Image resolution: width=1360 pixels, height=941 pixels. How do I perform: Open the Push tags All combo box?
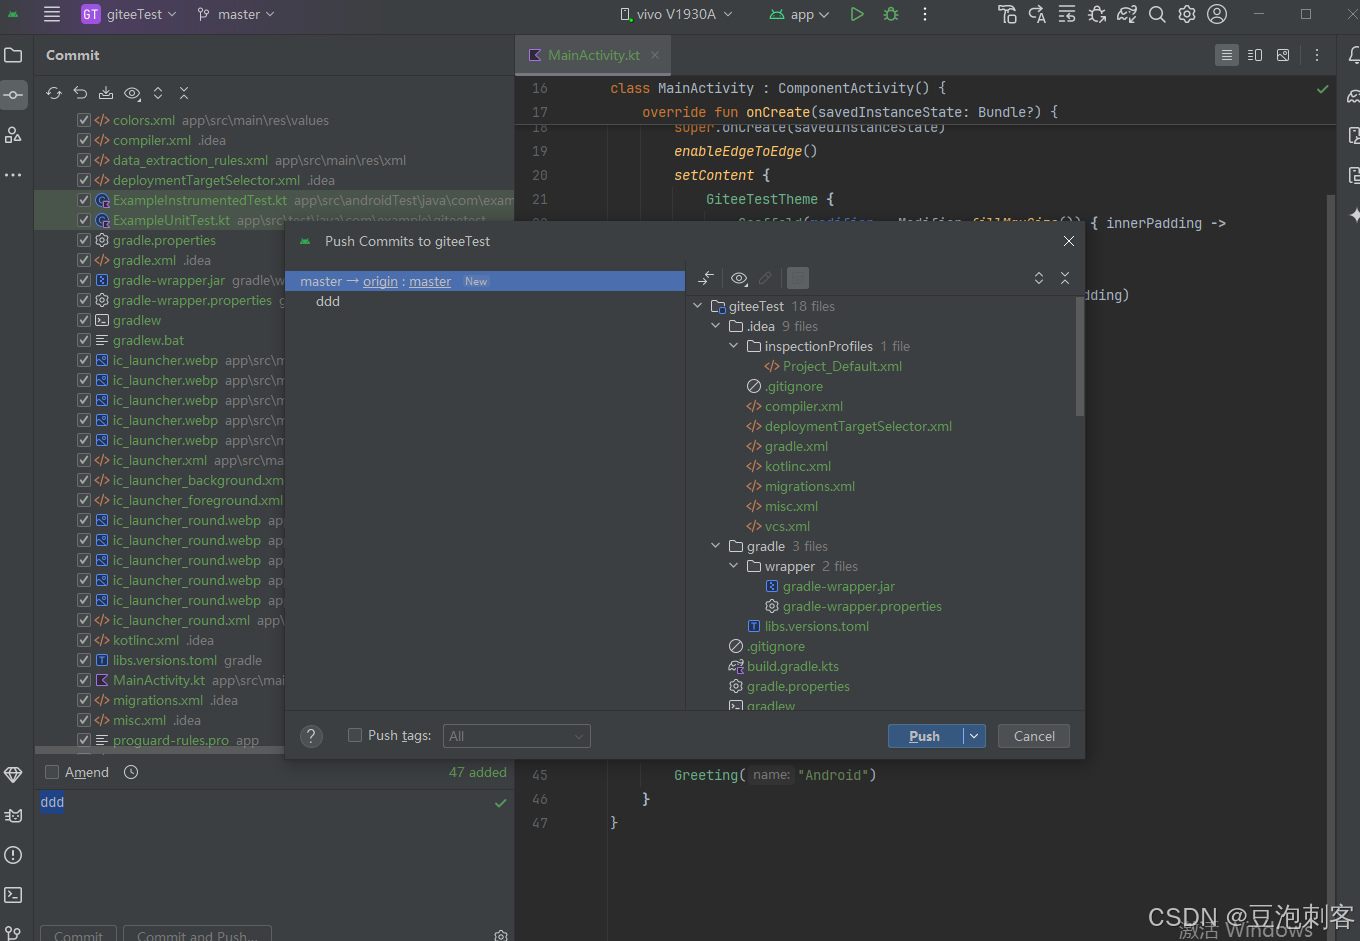(516, 736)
